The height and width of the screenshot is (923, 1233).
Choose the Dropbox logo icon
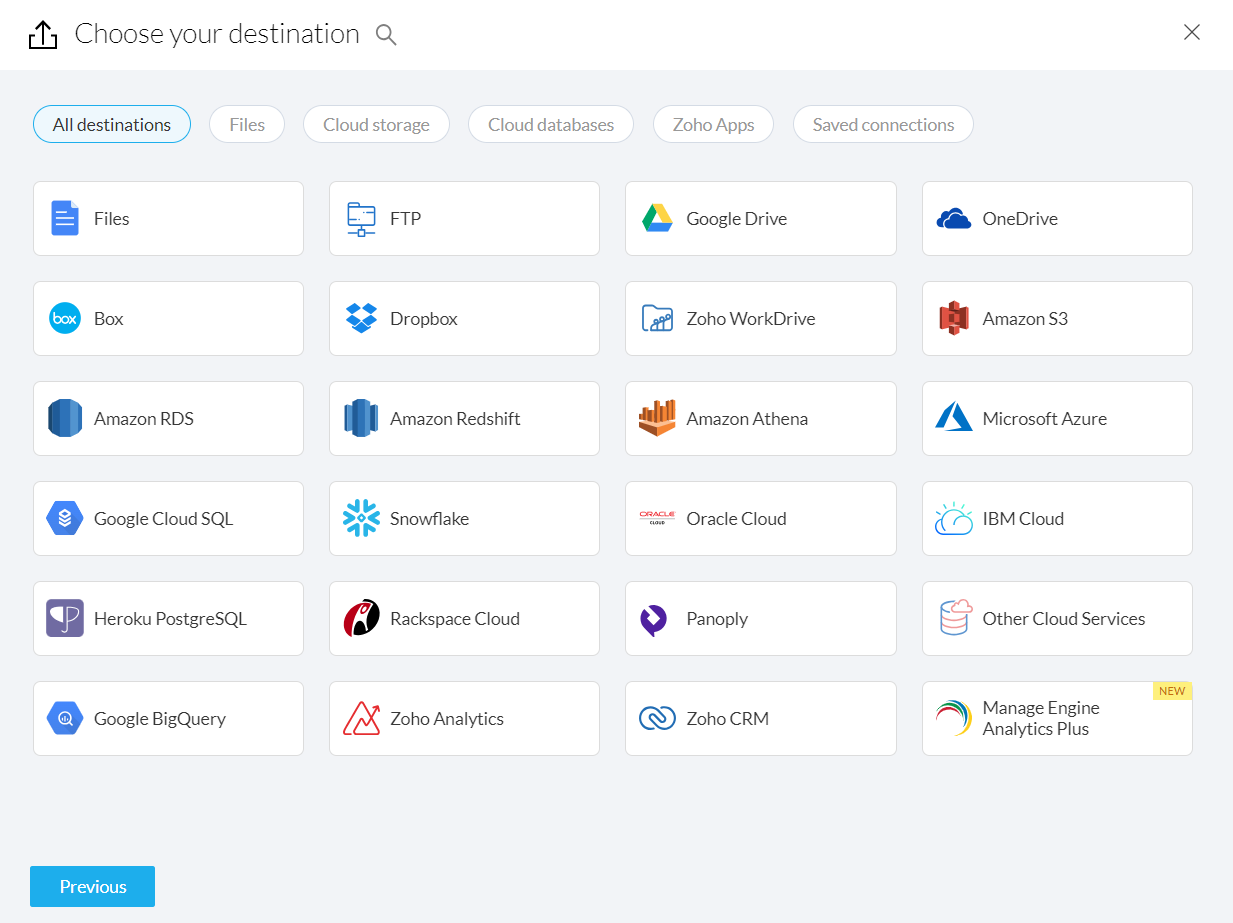(361, 318)
